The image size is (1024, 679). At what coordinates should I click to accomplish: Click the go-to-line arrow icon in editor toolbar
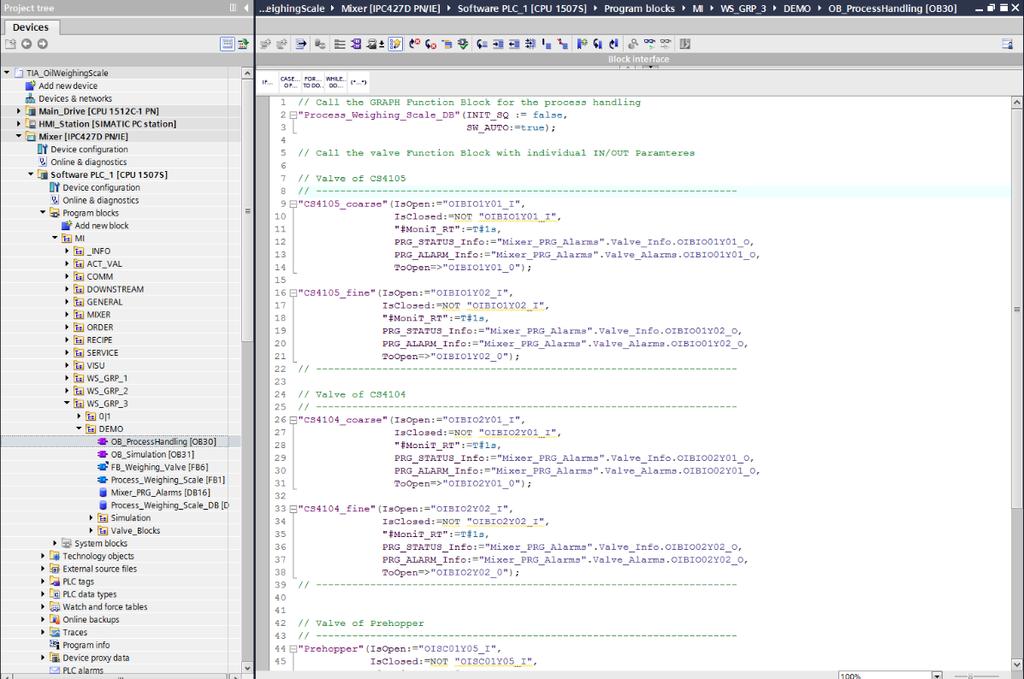pyautogui.click(x=301, y=44)
